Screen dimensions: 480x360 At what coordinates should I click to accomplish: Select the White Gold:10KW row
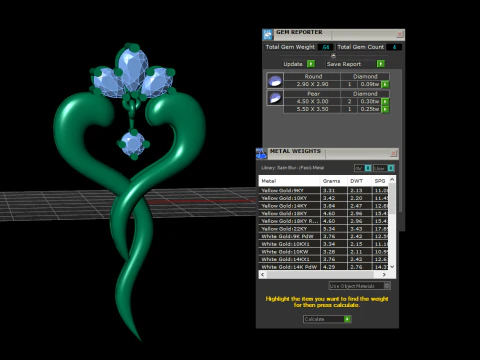point(324,252)
